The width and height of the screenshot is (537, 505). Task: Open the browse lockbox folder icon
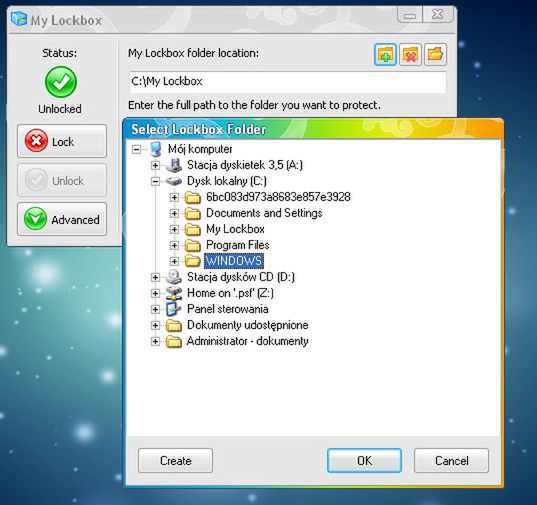point(435,54)
